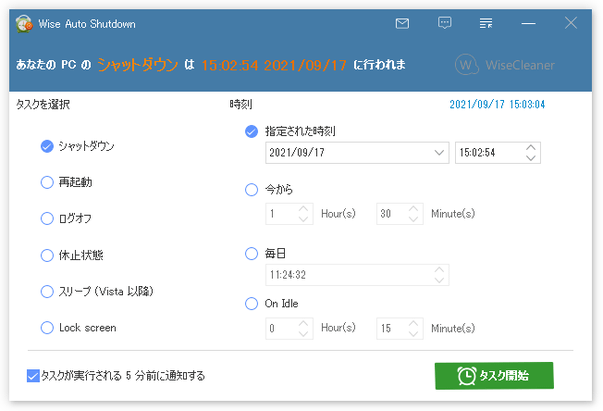Close the Wise Auto Shutdown window

[x=571, y=23]
